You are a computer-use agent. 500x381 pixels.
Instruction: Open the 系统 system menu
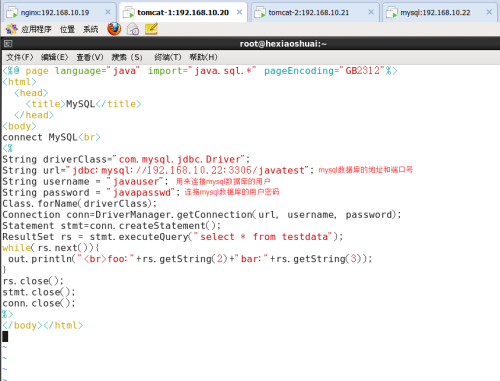click(x=90, y=29)
